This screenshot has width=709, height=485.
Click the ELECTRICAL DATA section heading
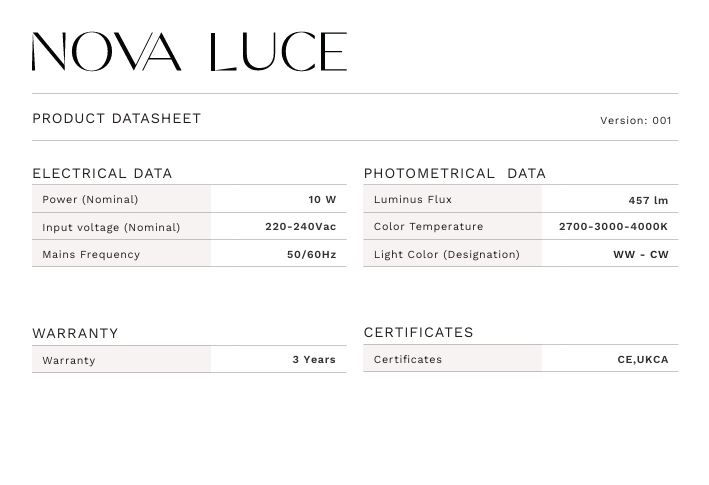click(102, 173)
